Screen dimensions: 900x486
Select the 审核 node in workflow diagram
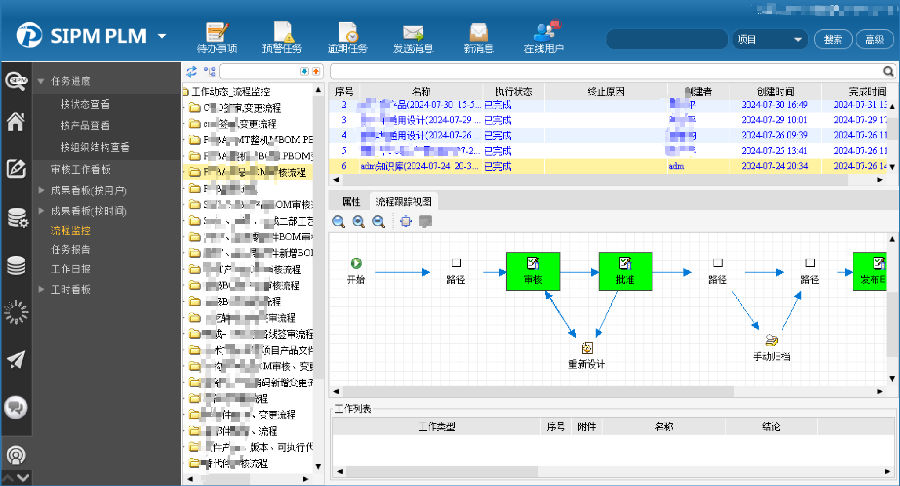(x=532, y=270)
